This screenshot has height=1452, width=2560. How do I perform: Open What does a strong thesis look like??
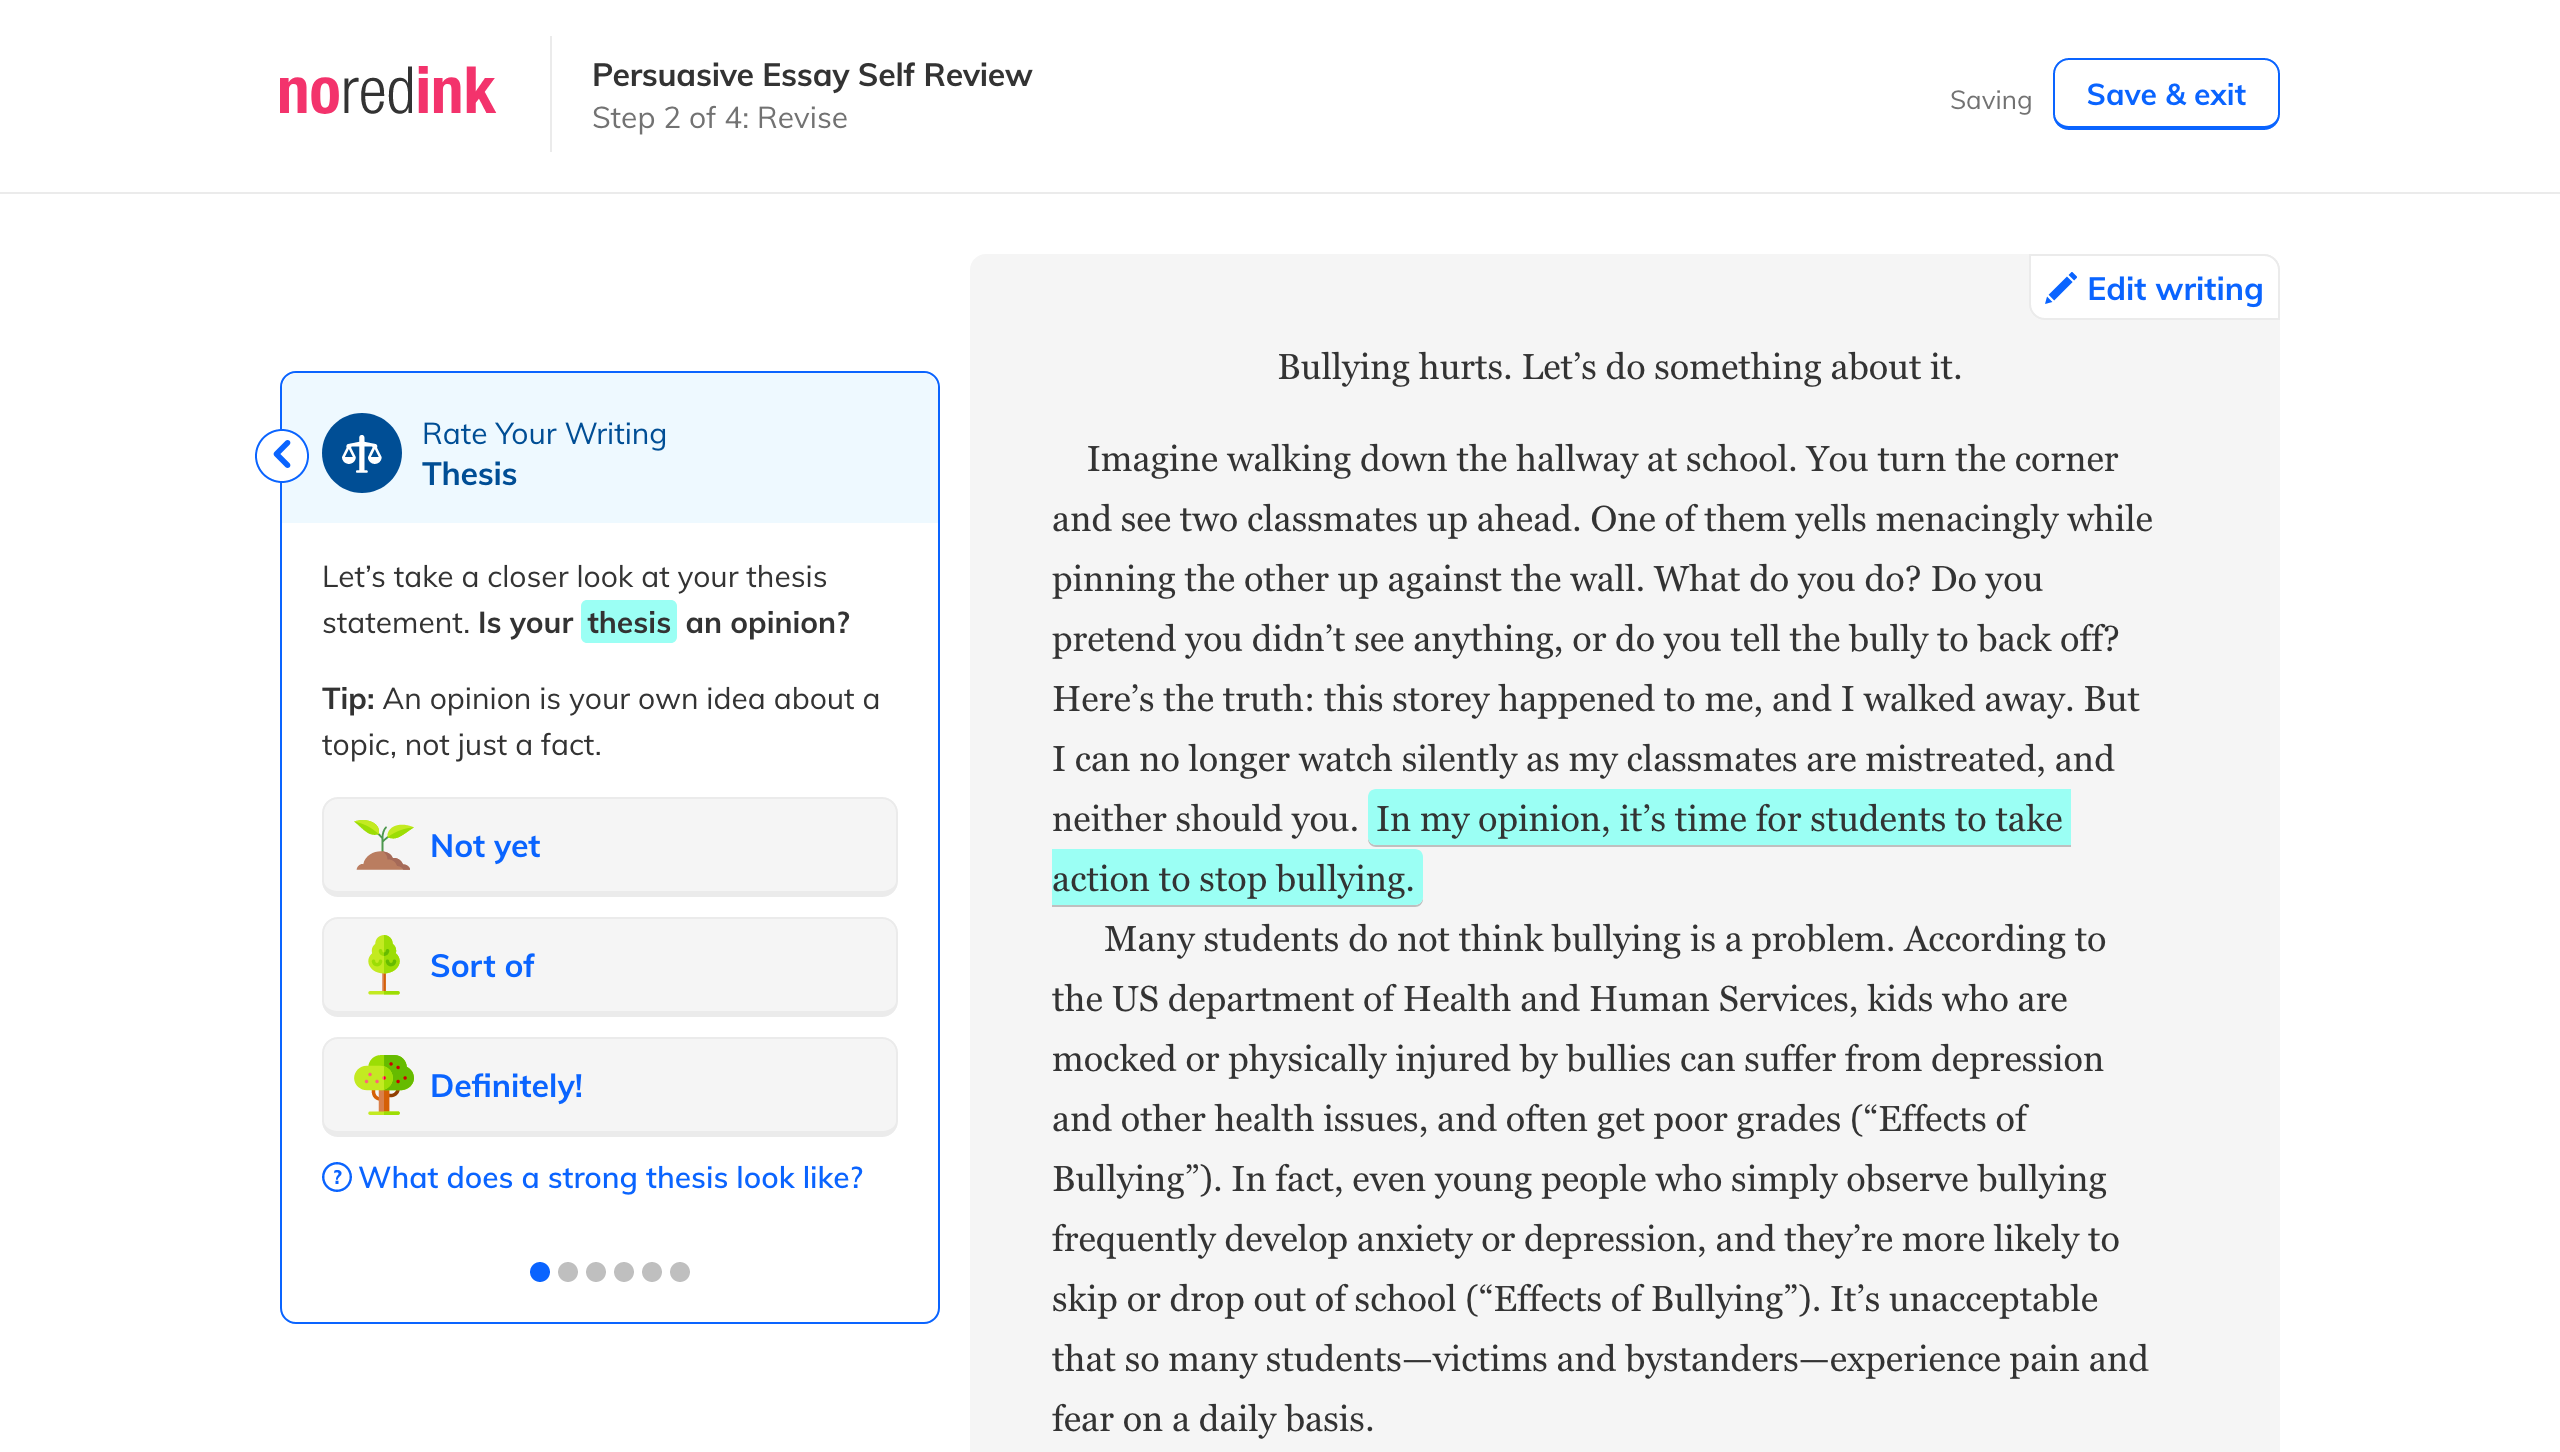[610, 1178]
